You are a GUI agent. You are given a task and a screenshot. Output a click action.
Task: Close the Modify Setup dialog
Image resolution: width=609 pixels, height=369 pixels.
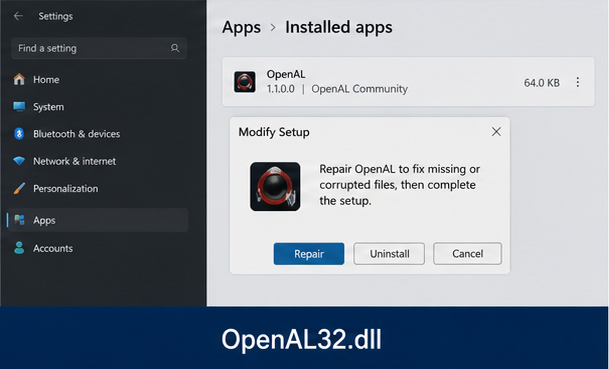point(496,132)
